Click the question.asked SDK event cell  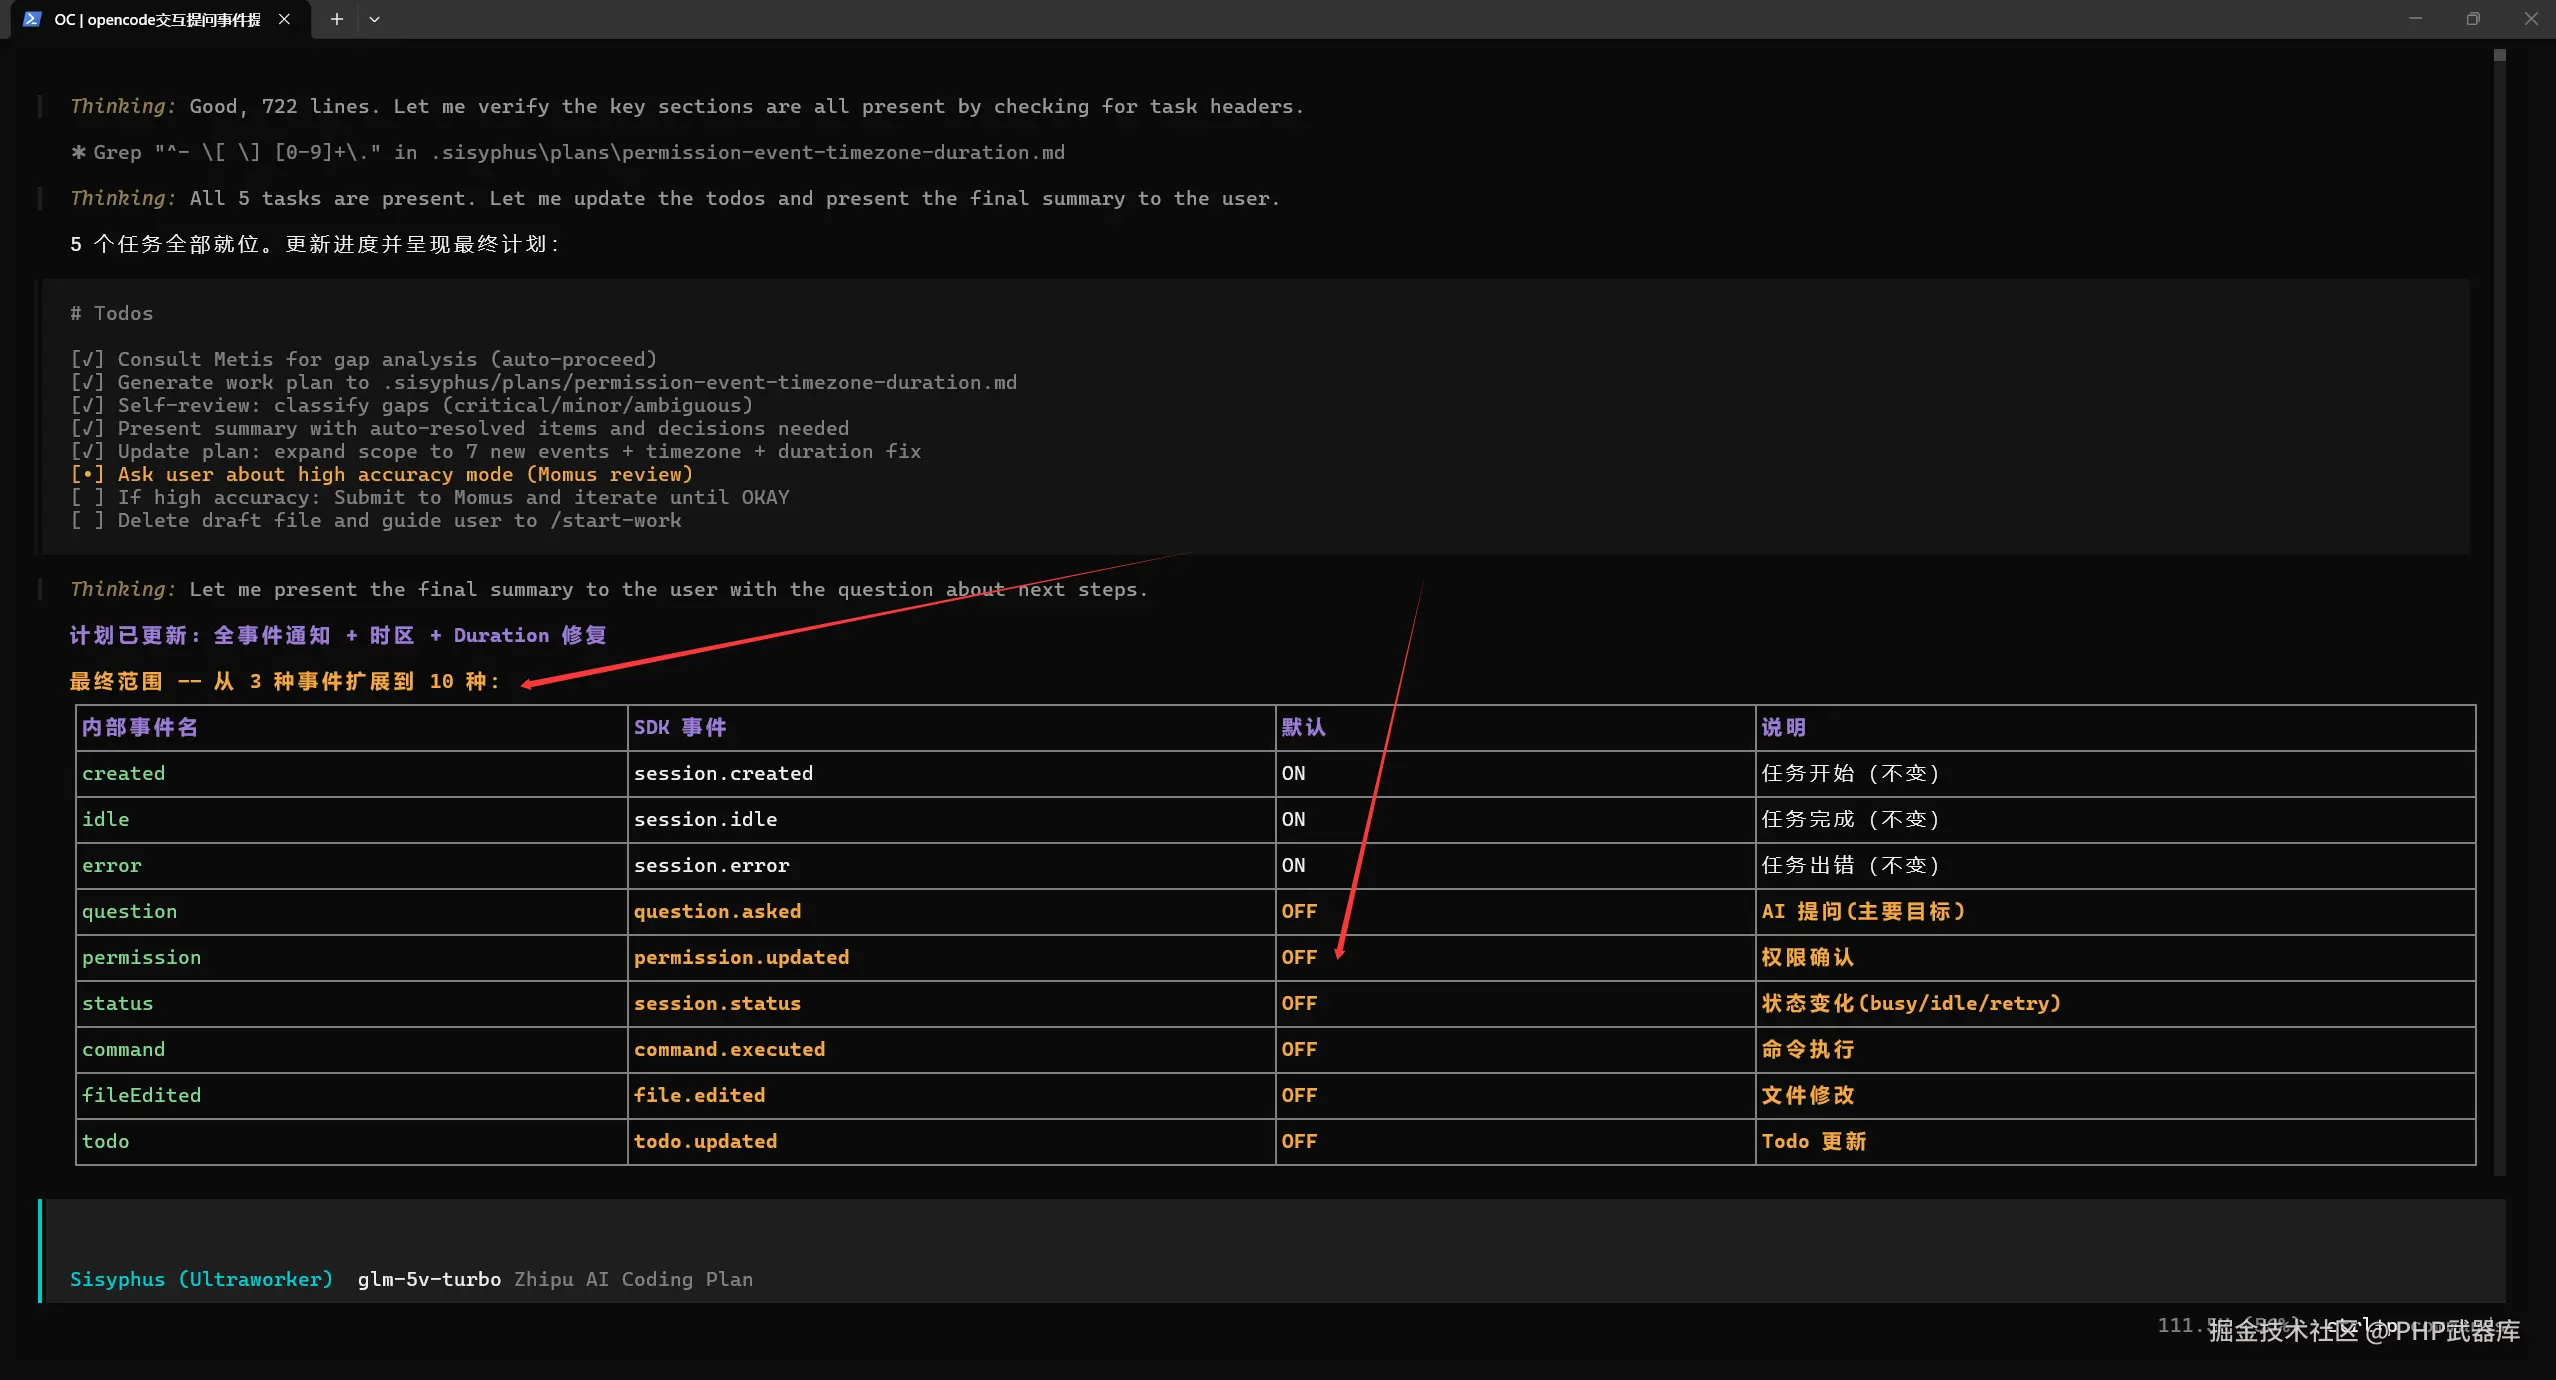[717, 911]
